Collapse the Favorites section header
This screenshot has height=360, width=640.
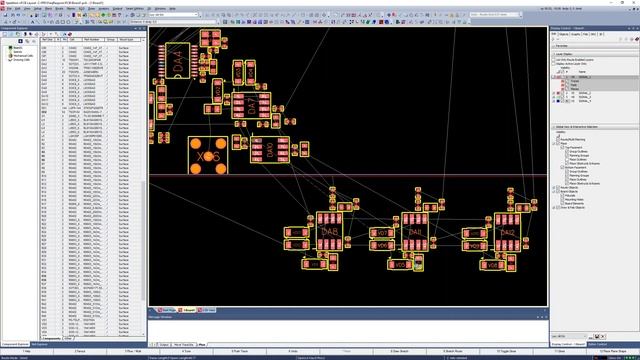click(554, 46)
